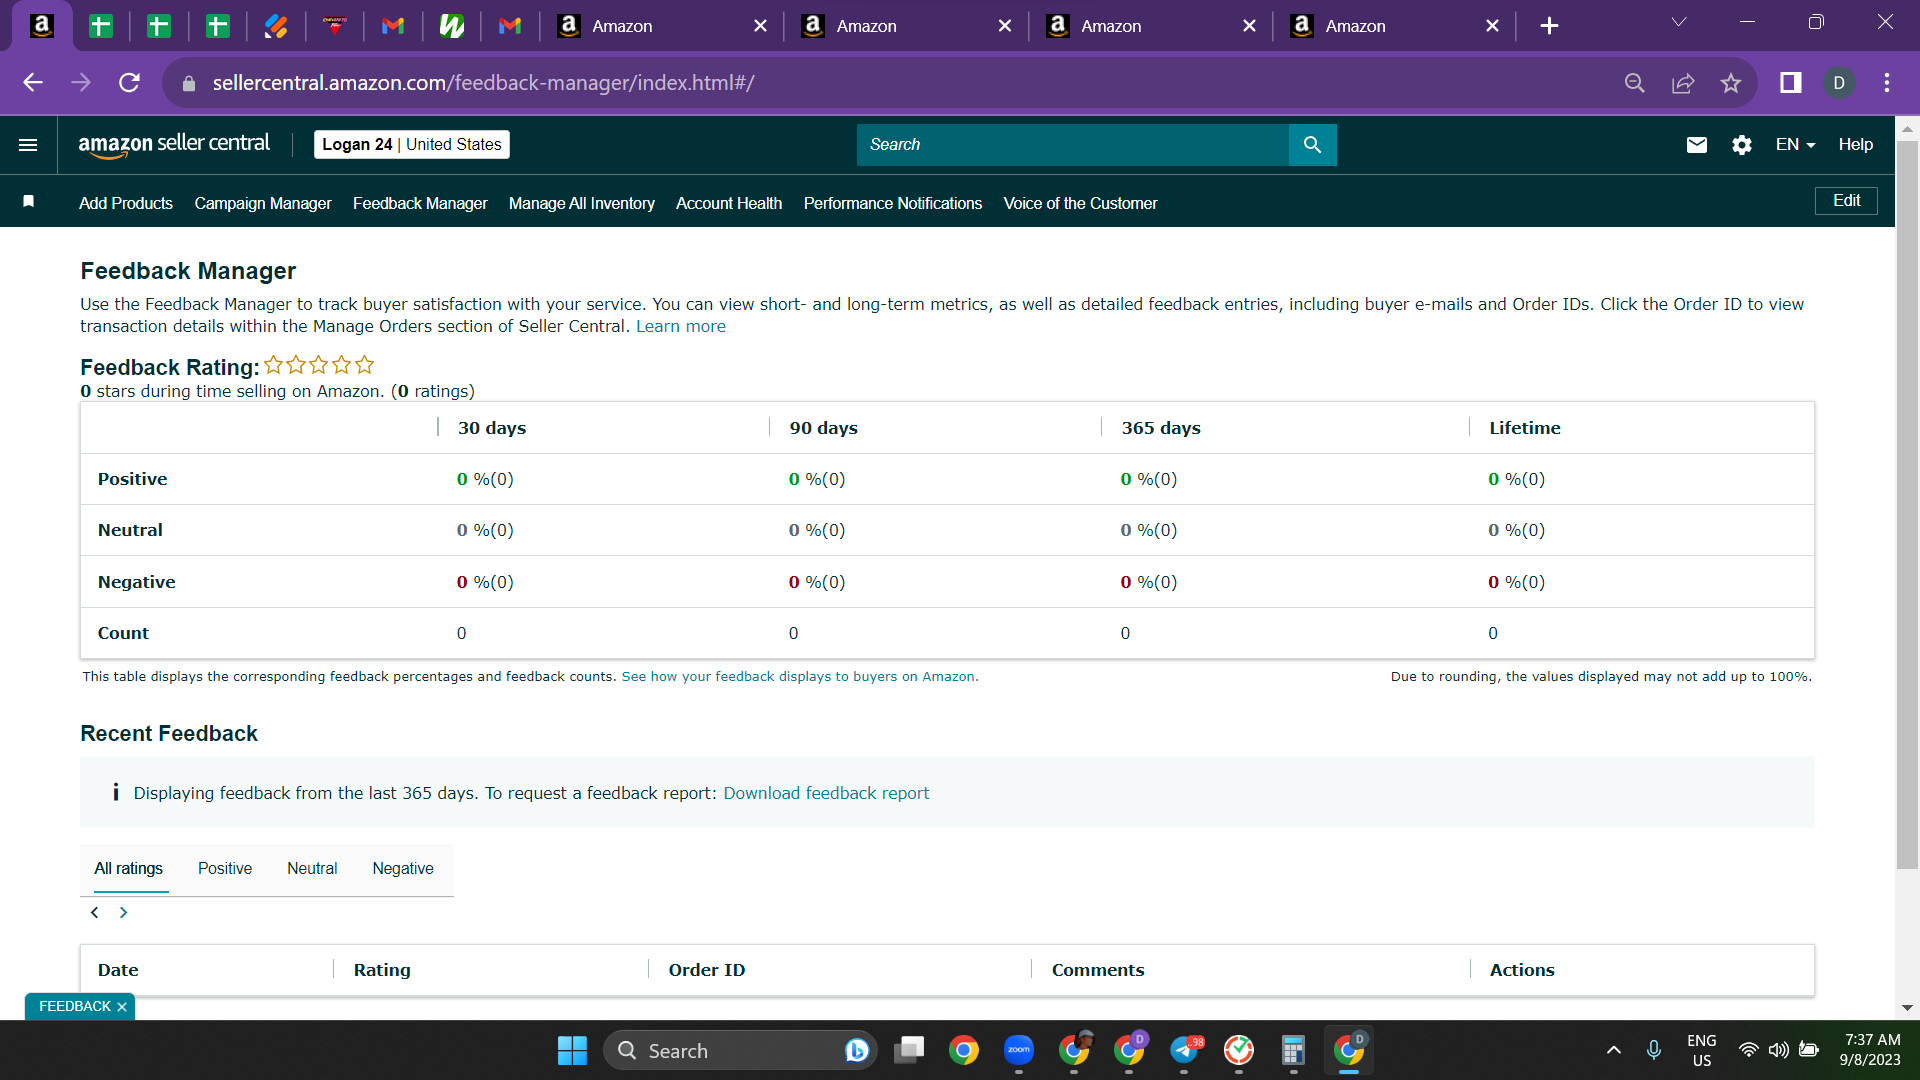The width and height of the screenshot is (1920, 1080).
Task: Click the Lifetime column heading
Action: (1525, 428)
